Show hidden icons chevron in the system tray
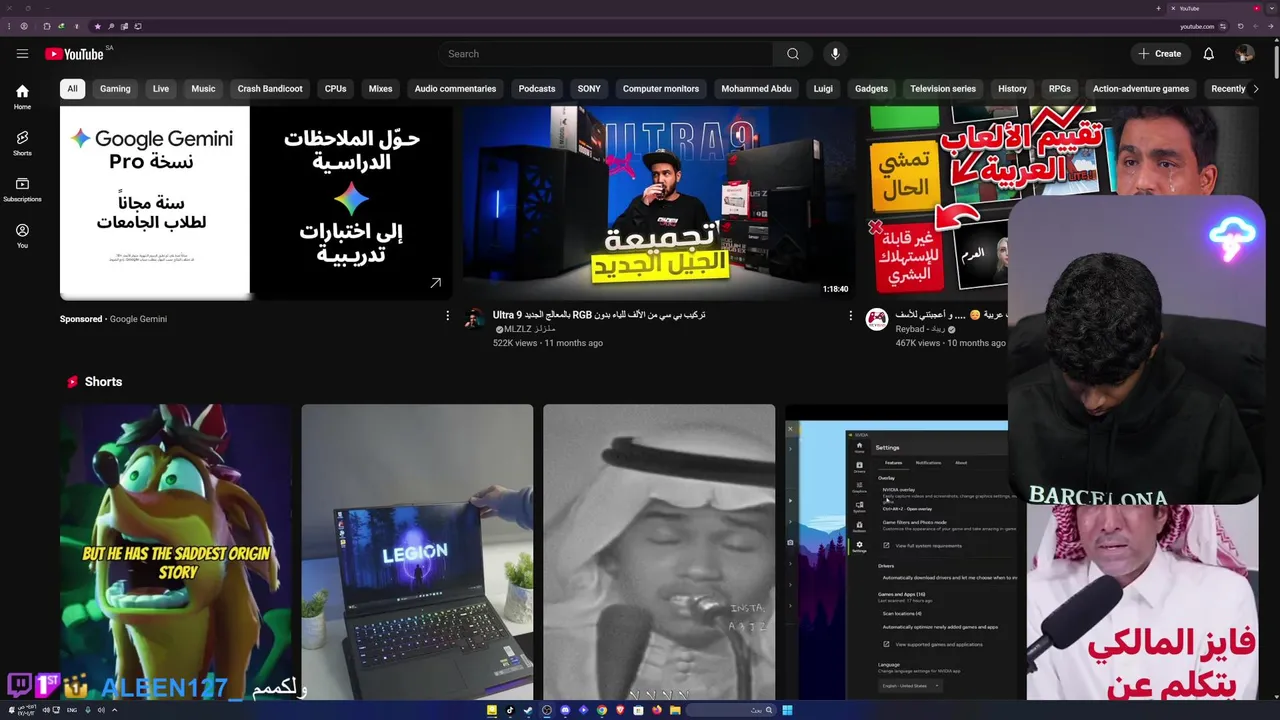 click(114, 710)
